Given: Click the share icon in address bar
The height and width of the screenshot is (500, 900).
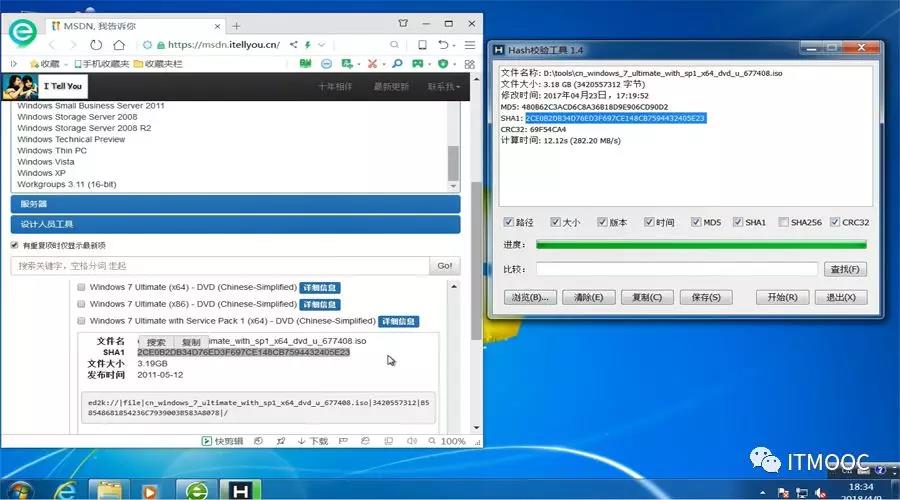Looking at the screenshot, I should click(293, 44).
